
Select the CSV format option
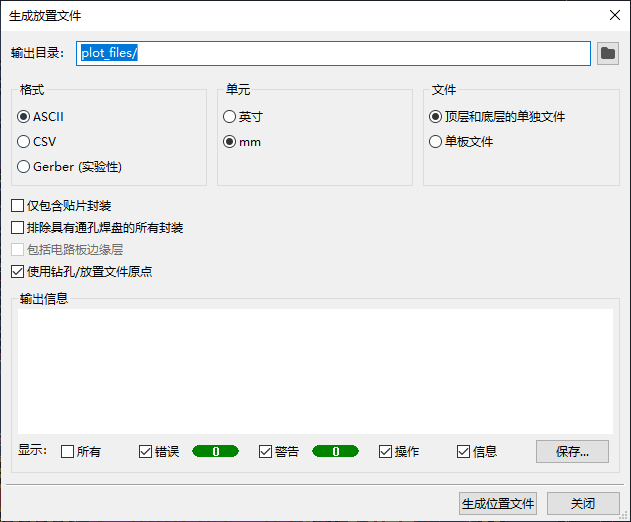point(24,142)
